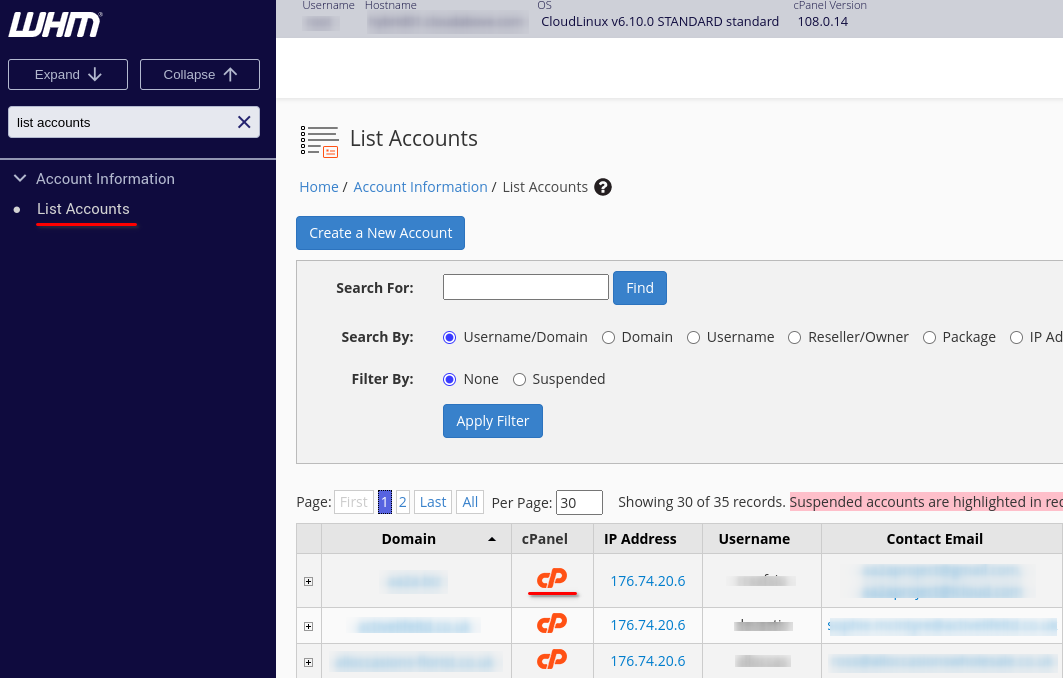The height and width of the screenshot is (678, 1063).
Task: Collapse the Account Information sidebar section
Action: pyautogui.click(x=20, y=179)
